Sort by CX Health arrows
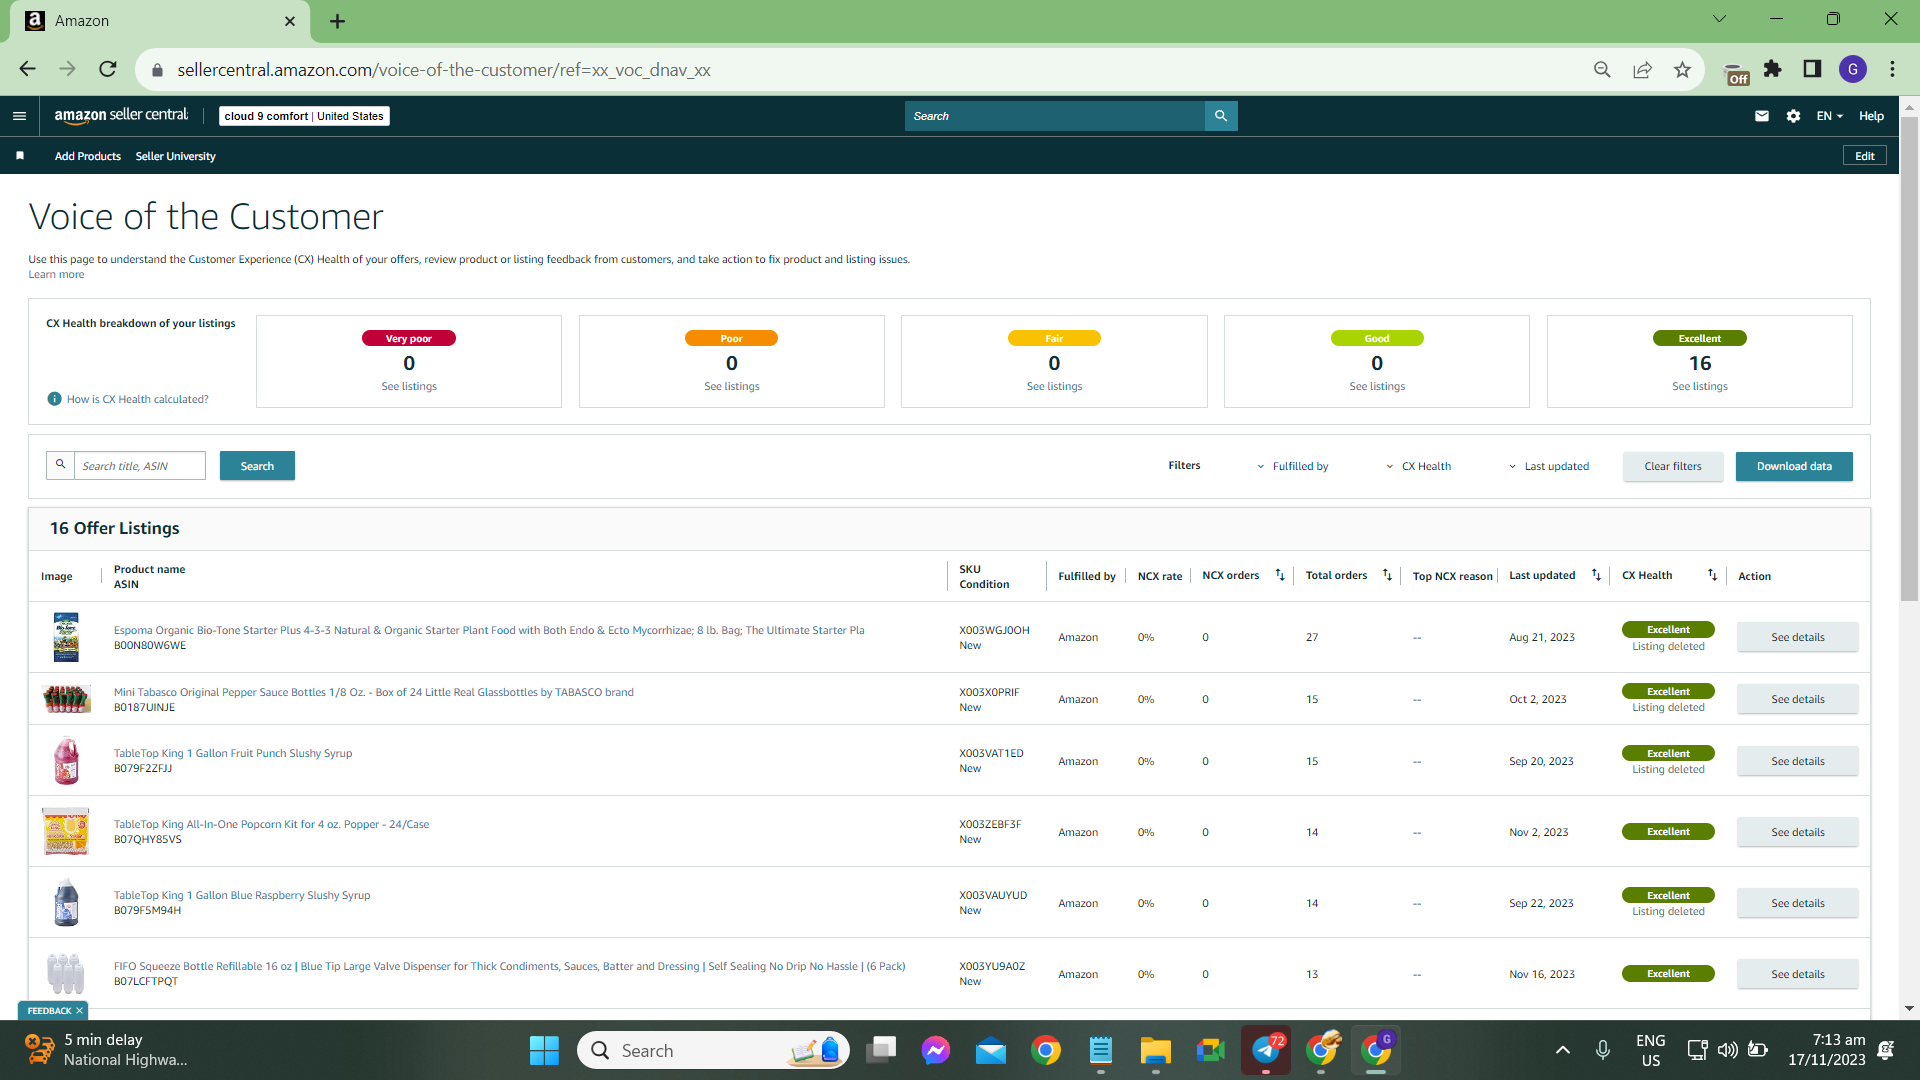Screen dimensions: 1920x1080 coord(1712,575)
